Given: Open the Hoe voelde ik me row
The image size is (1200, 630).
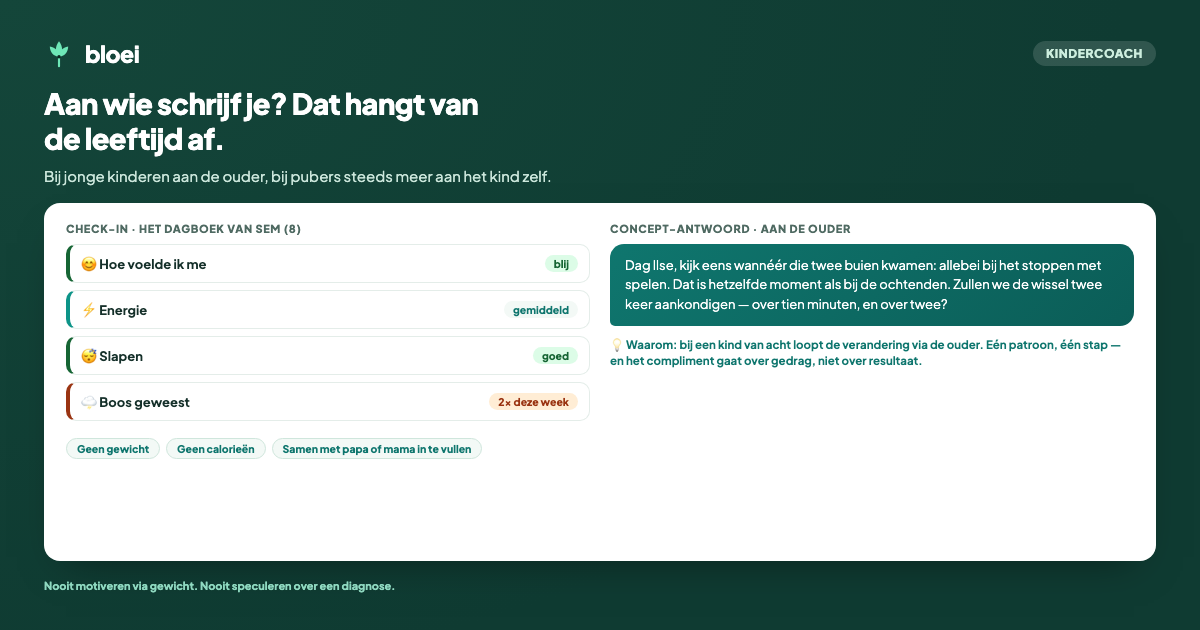Looking at the screenshot, I should [x=328, y=264].
